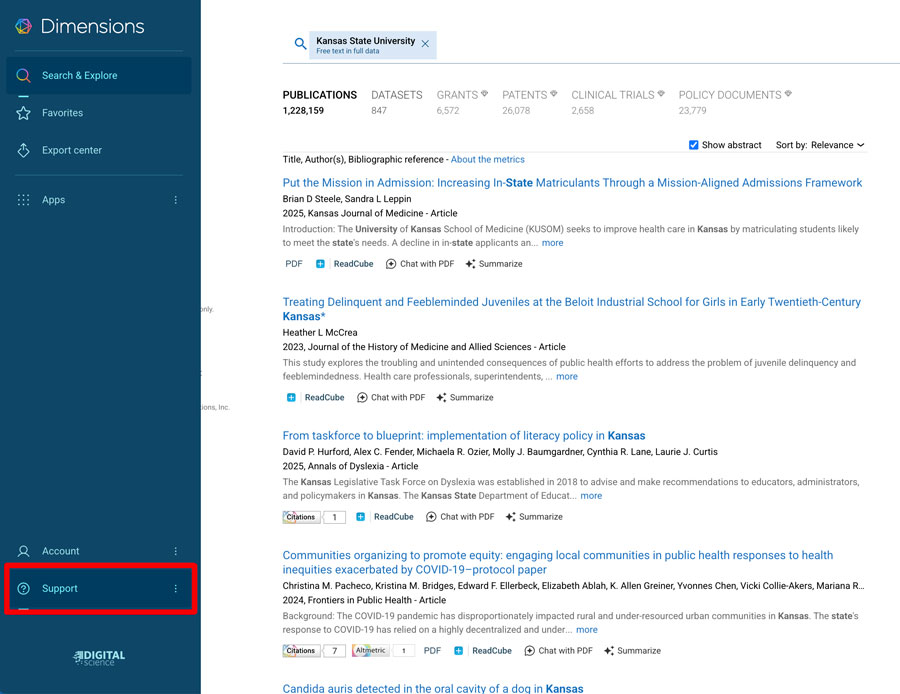This screenshot has width=900, height=694.
Task: Click the search magnifier icon
Action: pos(299,44)
